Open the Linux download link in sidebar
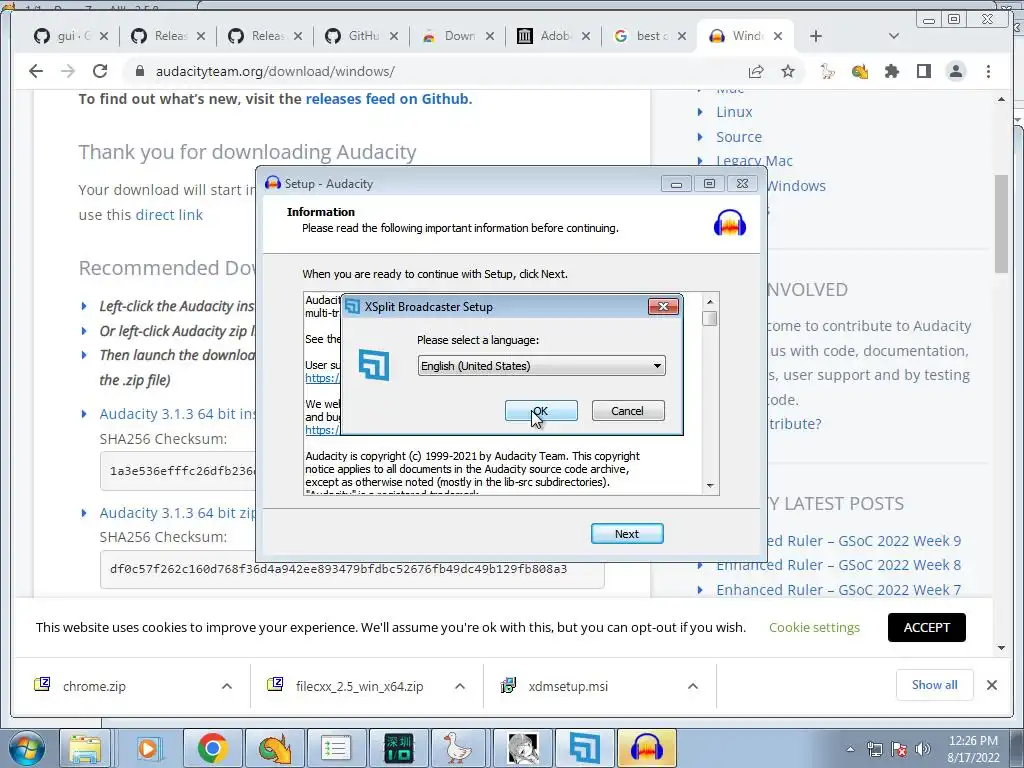 point(734,112)
